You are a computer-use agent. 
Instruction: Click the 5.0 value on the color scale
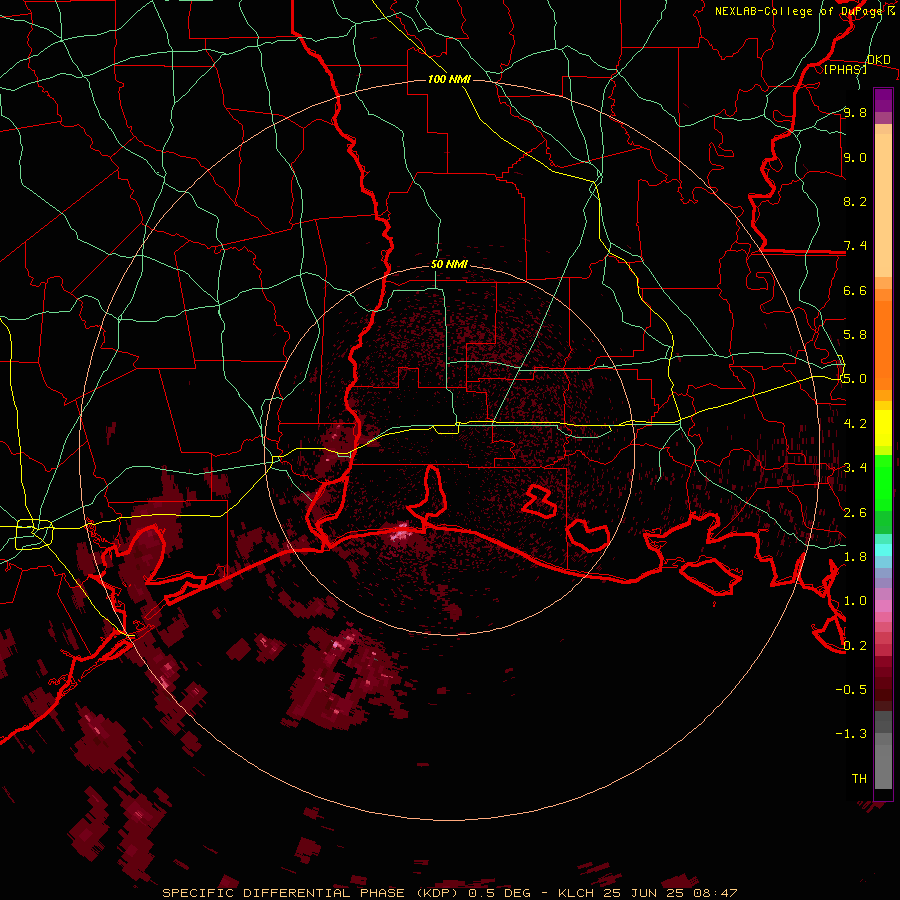855,379
